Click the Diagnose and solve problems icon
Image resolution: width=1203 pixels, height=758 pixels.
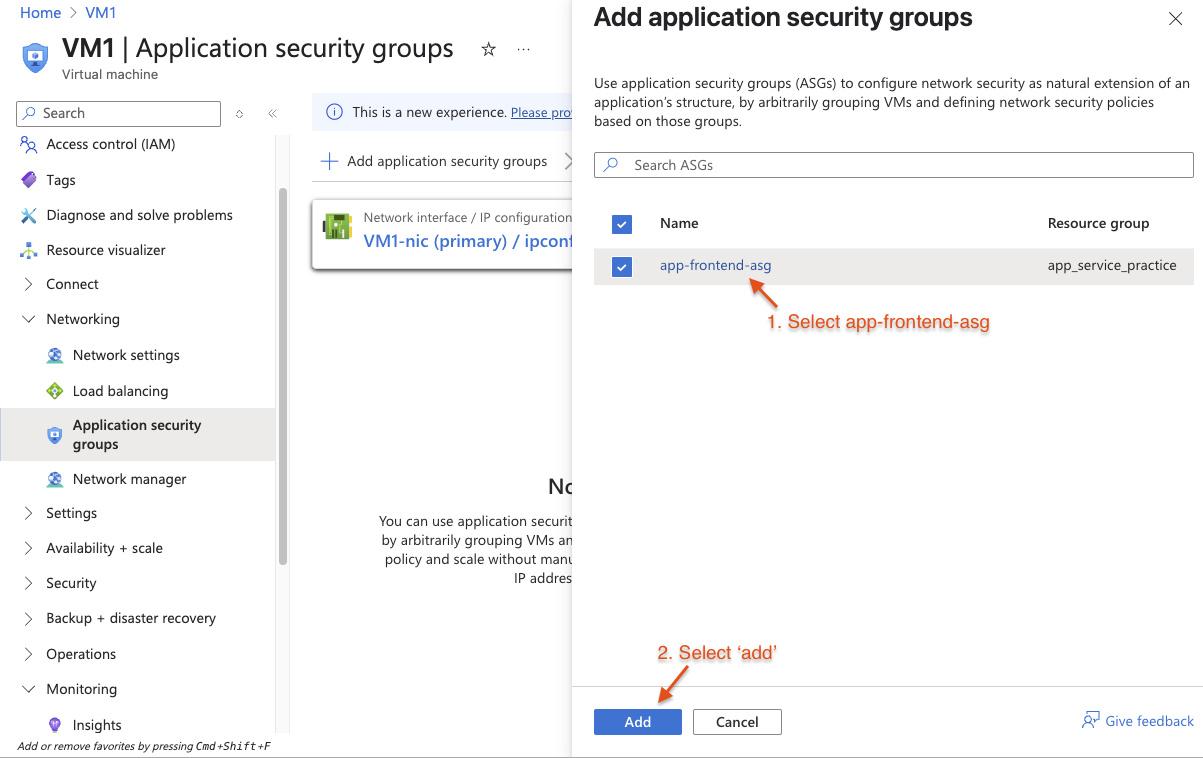click(28, 215)
